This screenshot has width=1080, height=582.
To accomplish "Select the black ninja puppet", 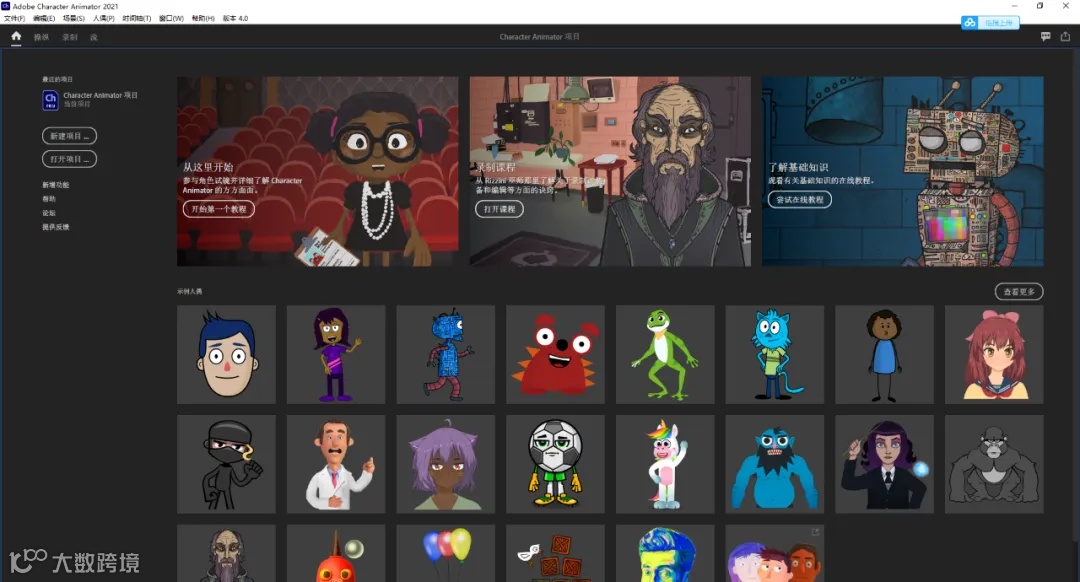I will (226, 464).
